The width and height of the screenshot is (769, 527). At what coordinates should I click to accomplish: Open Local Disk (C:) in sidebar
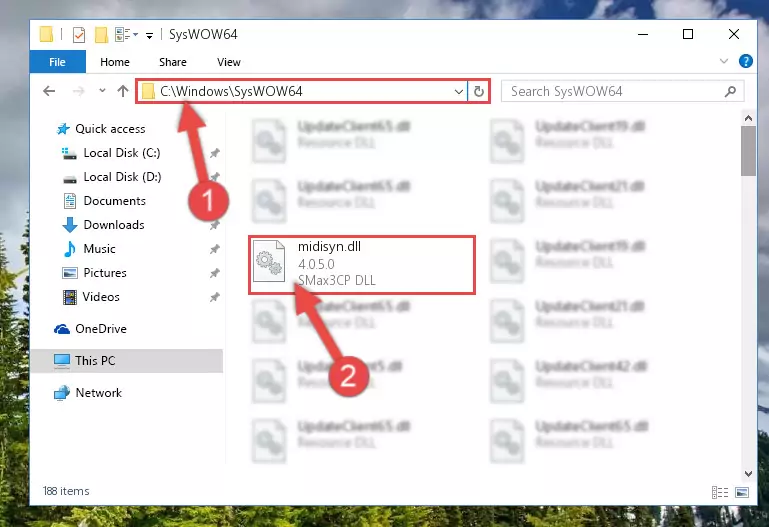tap(122, 153)
